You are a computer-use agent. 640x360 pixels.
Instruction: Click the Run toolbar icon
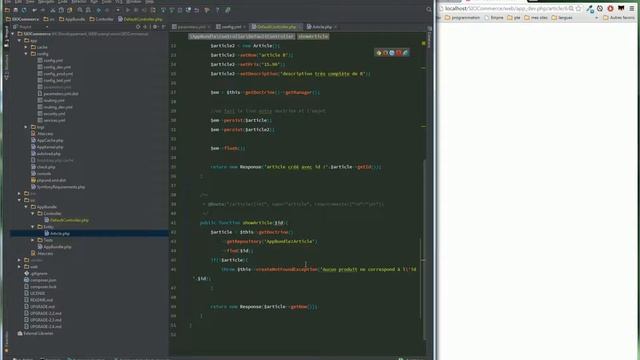(x=128, y=10)
